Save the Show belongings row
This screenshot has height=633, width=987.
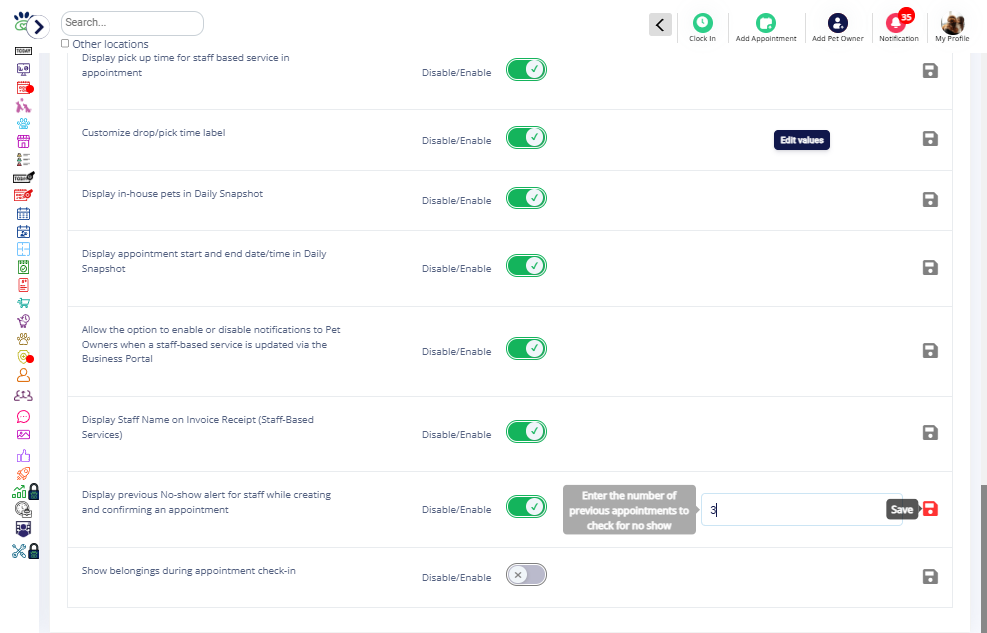(930, 576)
